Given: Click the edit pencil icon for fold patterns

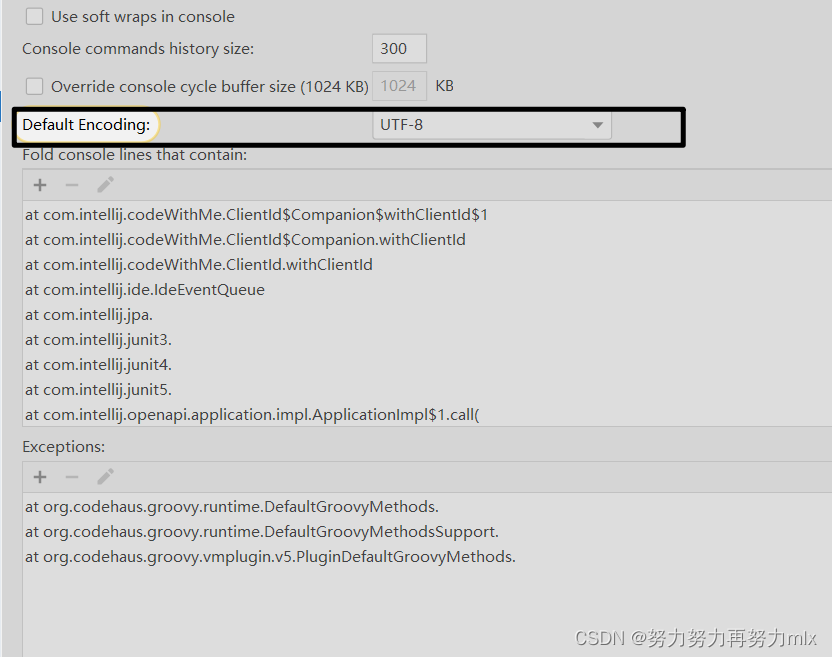Looking at the screenshot, I should pos(105,184).
